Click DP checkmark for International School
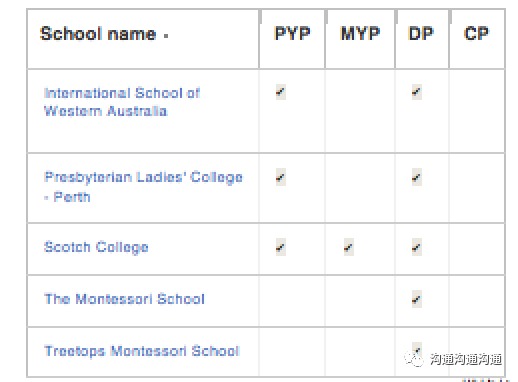The image size is (518, 382). point(417,92)
